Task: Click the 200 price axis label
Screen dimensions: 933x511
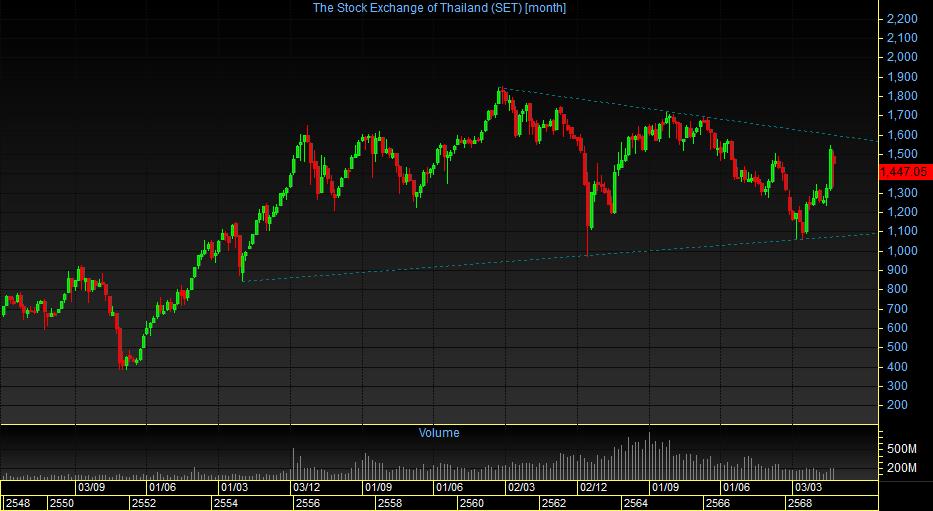Action: tap(896, 405)
